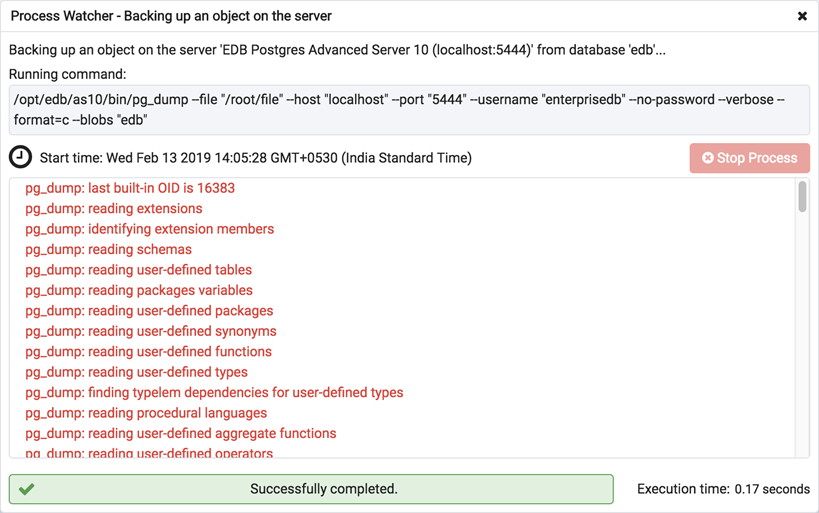Select the 'last built-in OID is 16383' line
The image size is (819, 513).
pos(130,188)
